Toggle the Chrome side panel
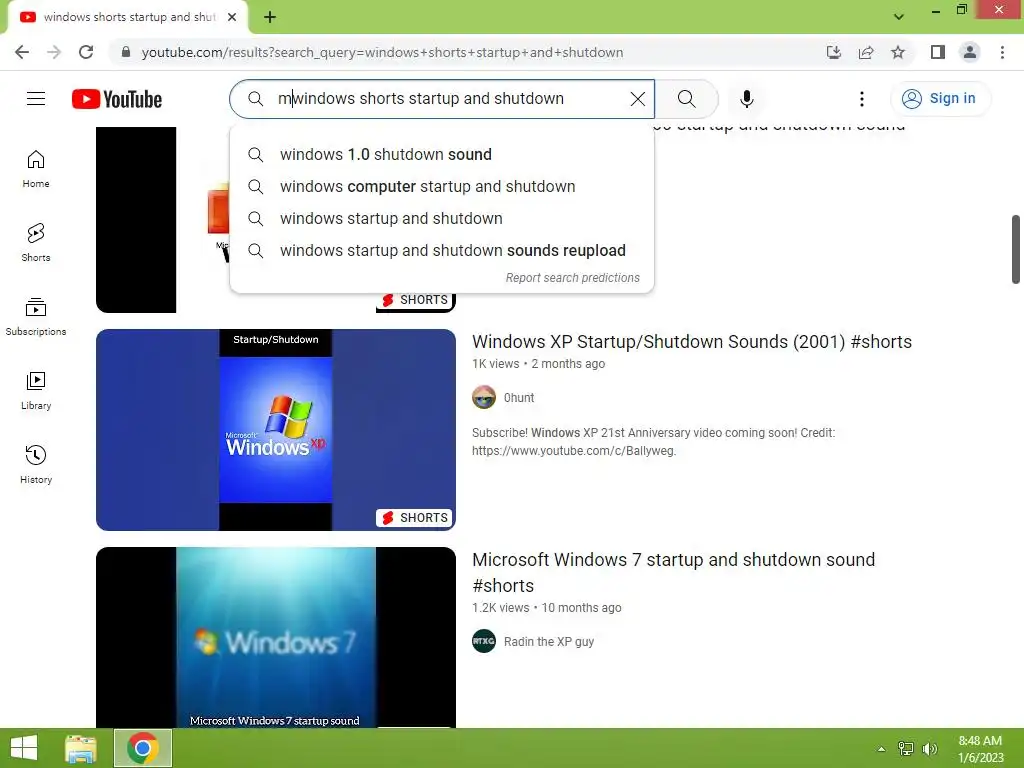The height and width of the screenshot is (768, 1024). pyautogui.click(x=938, y=52)
